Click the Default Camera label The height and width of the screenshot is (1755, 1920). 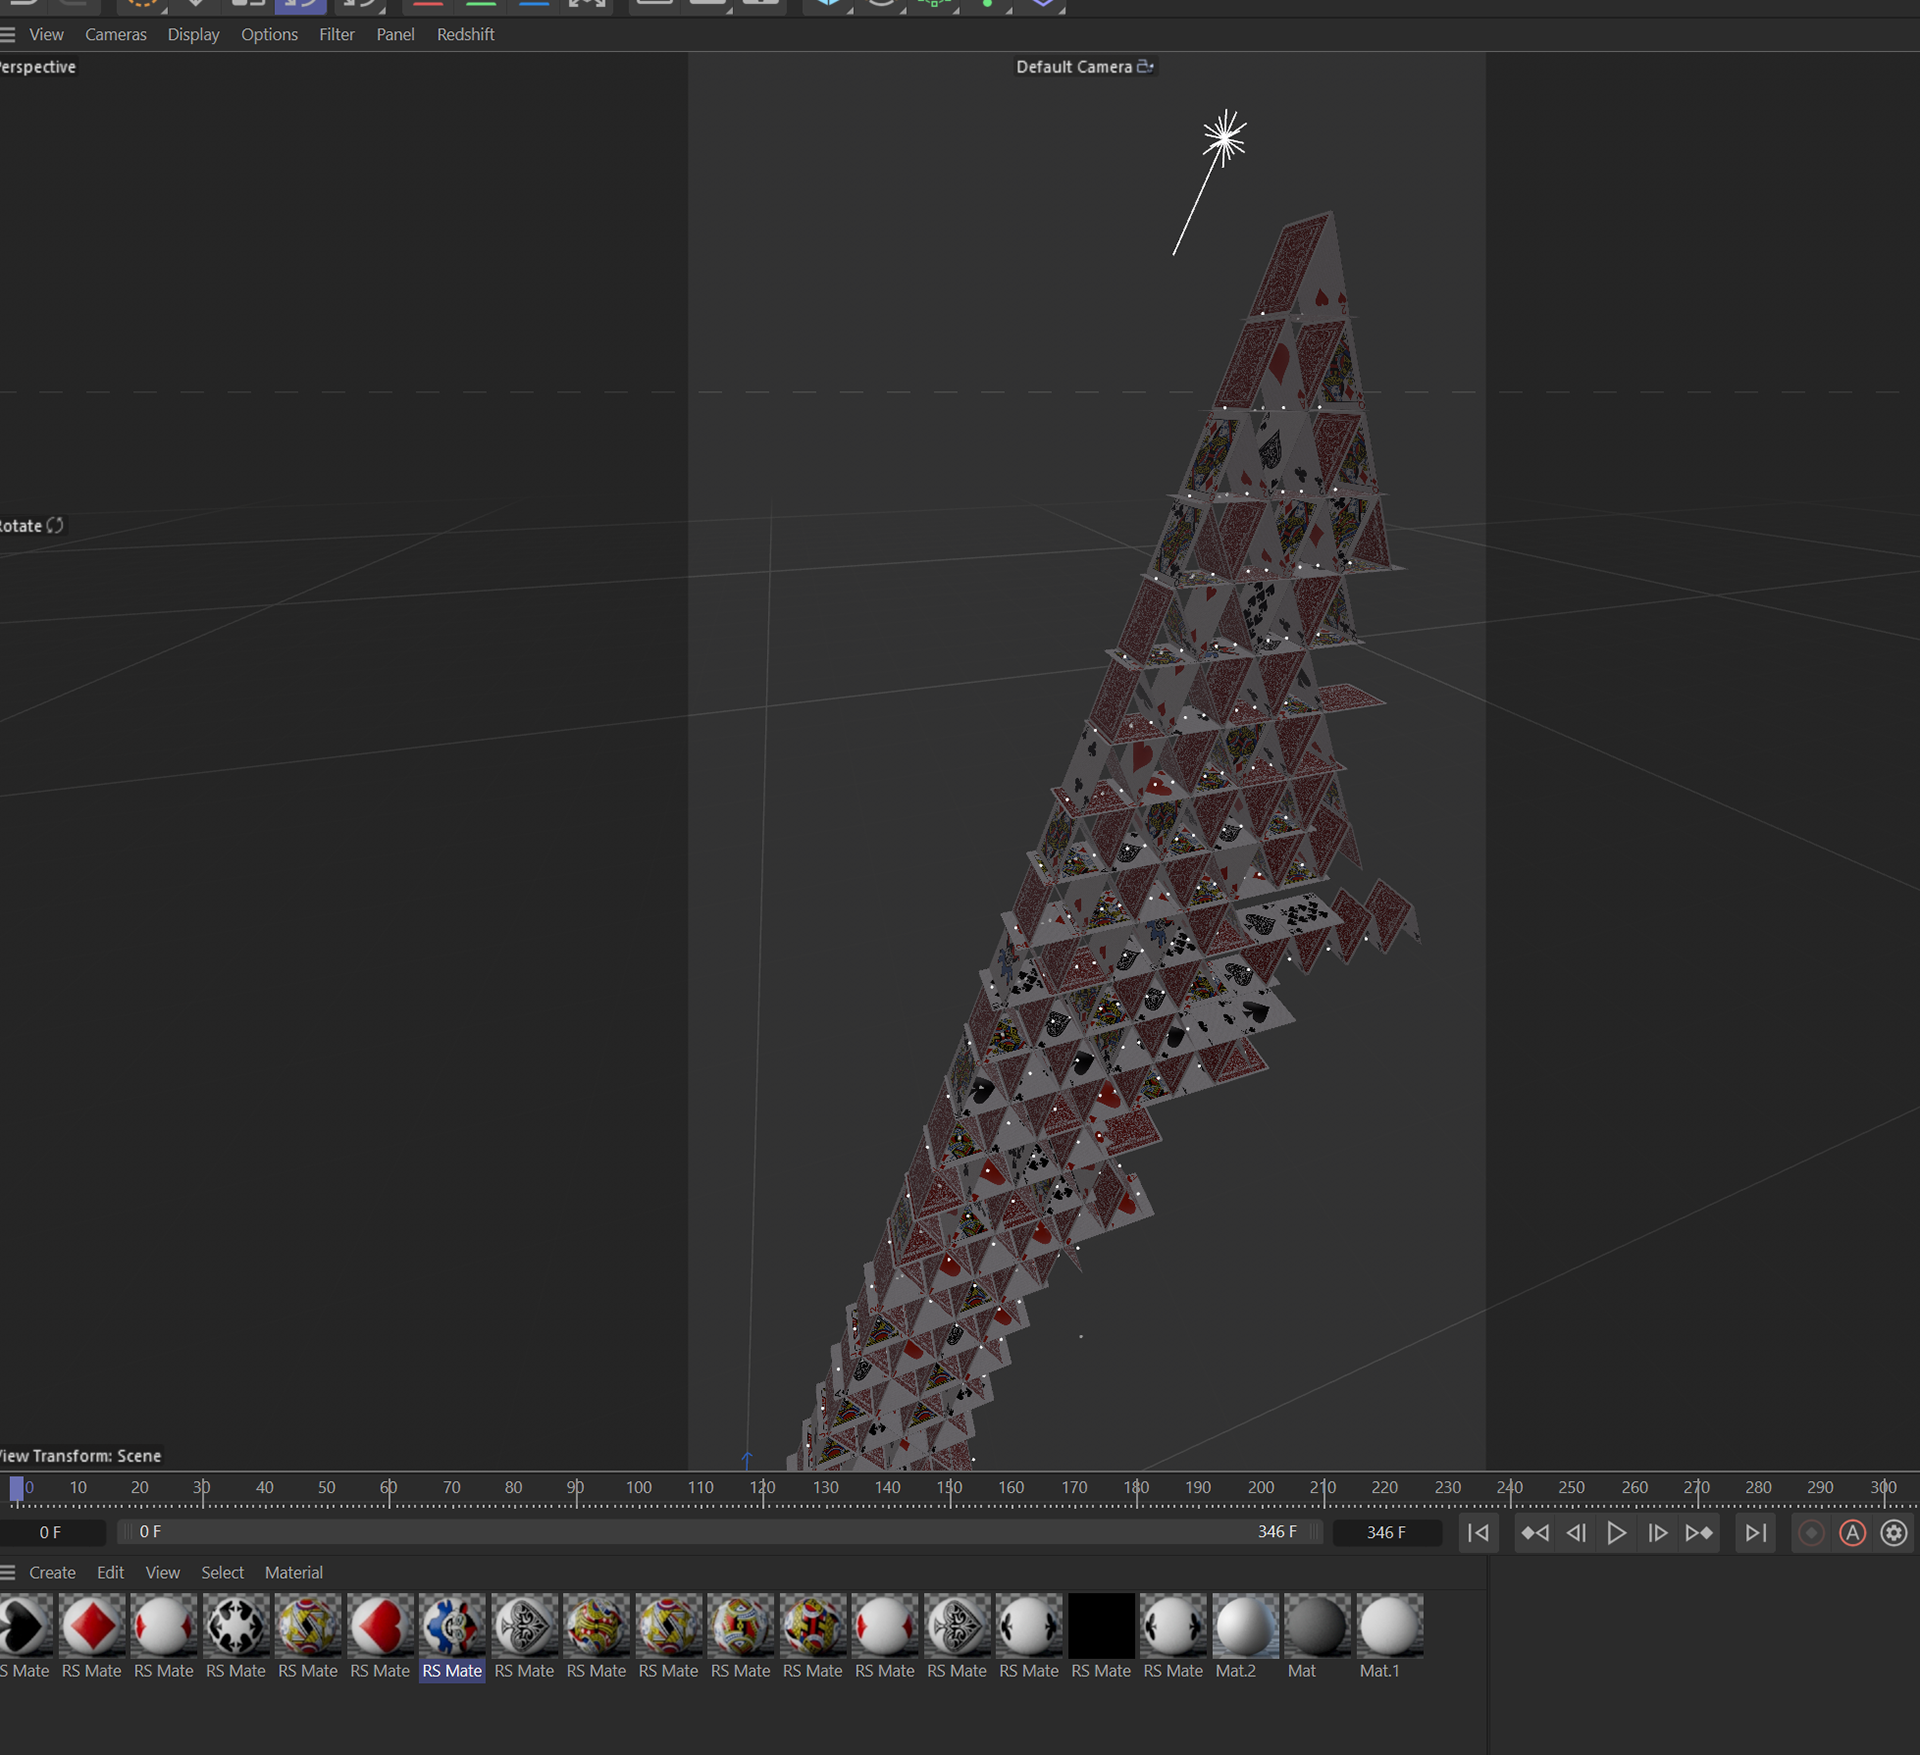pyautogui.click(x=1074, y=67)
